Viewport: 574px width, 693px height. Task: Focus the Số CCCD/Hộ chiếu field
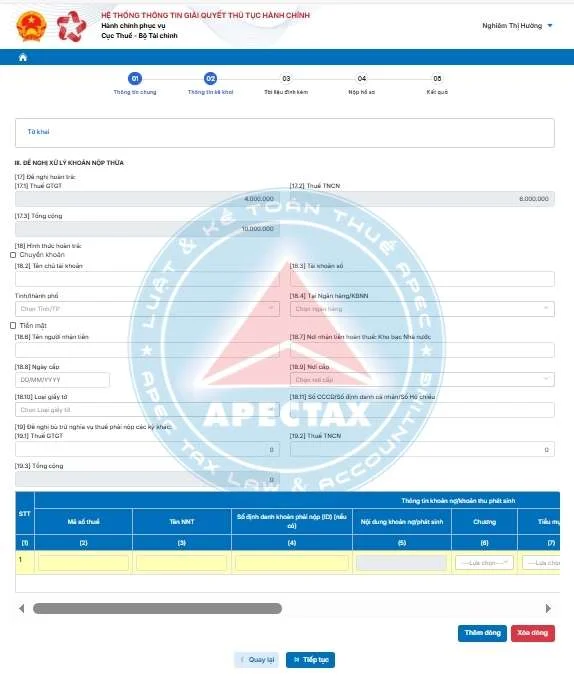pyautogui.click(x=422, y=410)
